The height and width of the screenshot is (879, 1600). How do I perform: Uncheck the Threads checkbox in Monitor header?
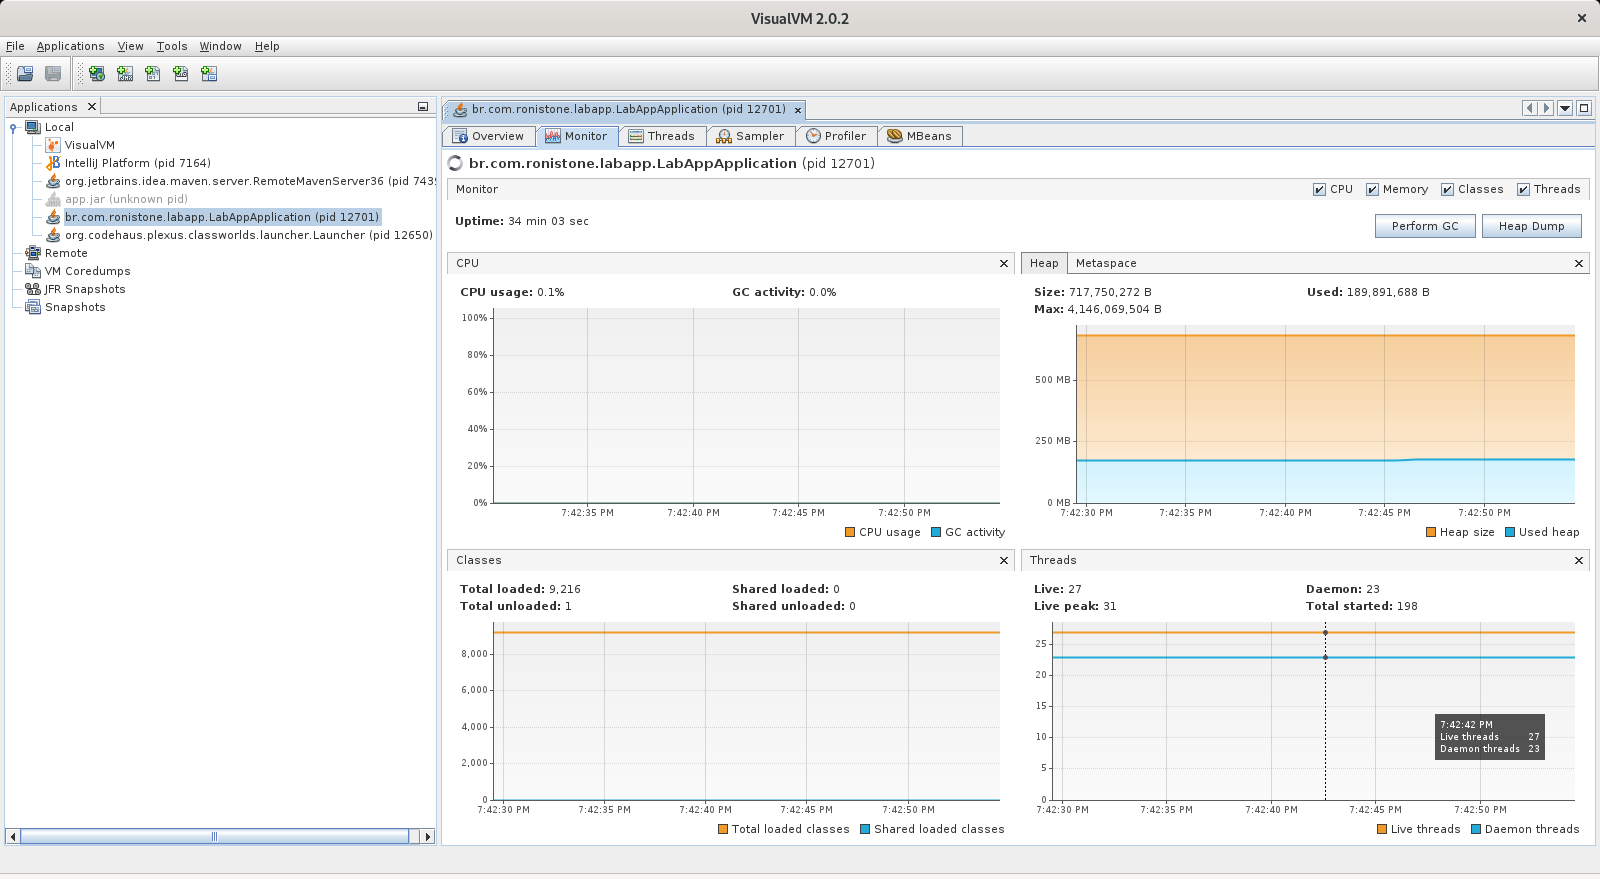(1523, 190)
